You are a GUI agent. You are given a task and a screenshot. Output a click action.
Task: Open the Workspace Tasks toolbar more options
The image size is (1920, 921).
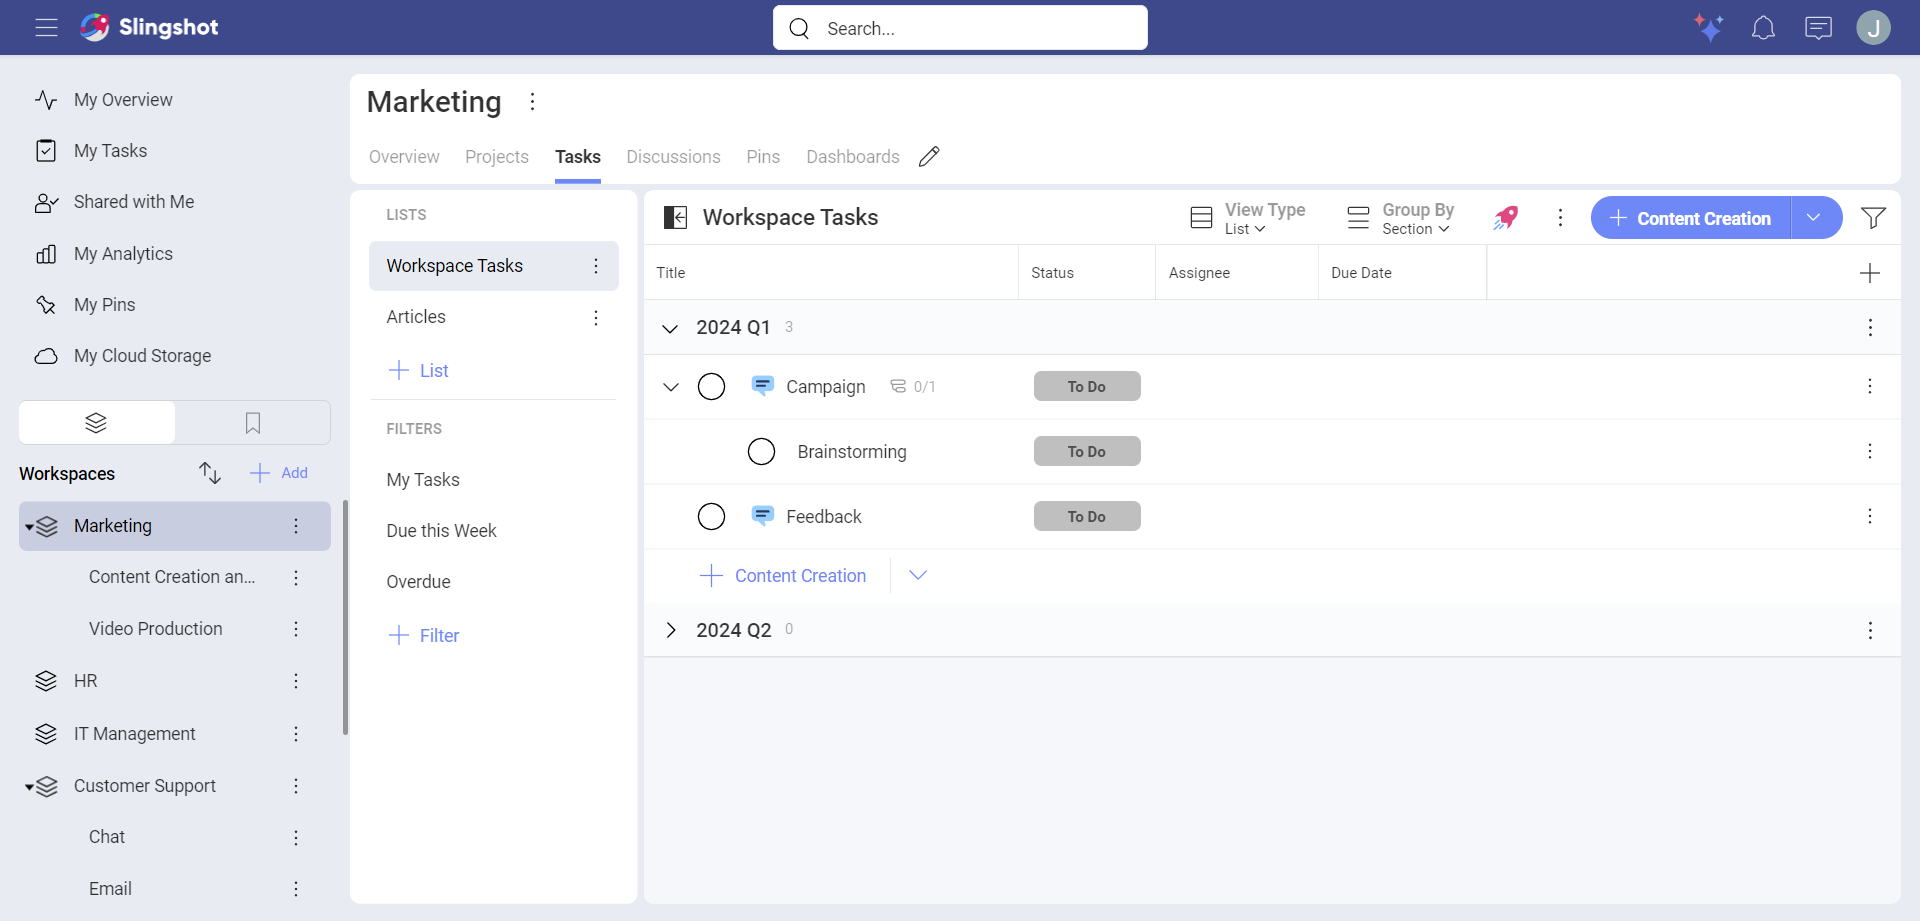(x=1560, y=217)
